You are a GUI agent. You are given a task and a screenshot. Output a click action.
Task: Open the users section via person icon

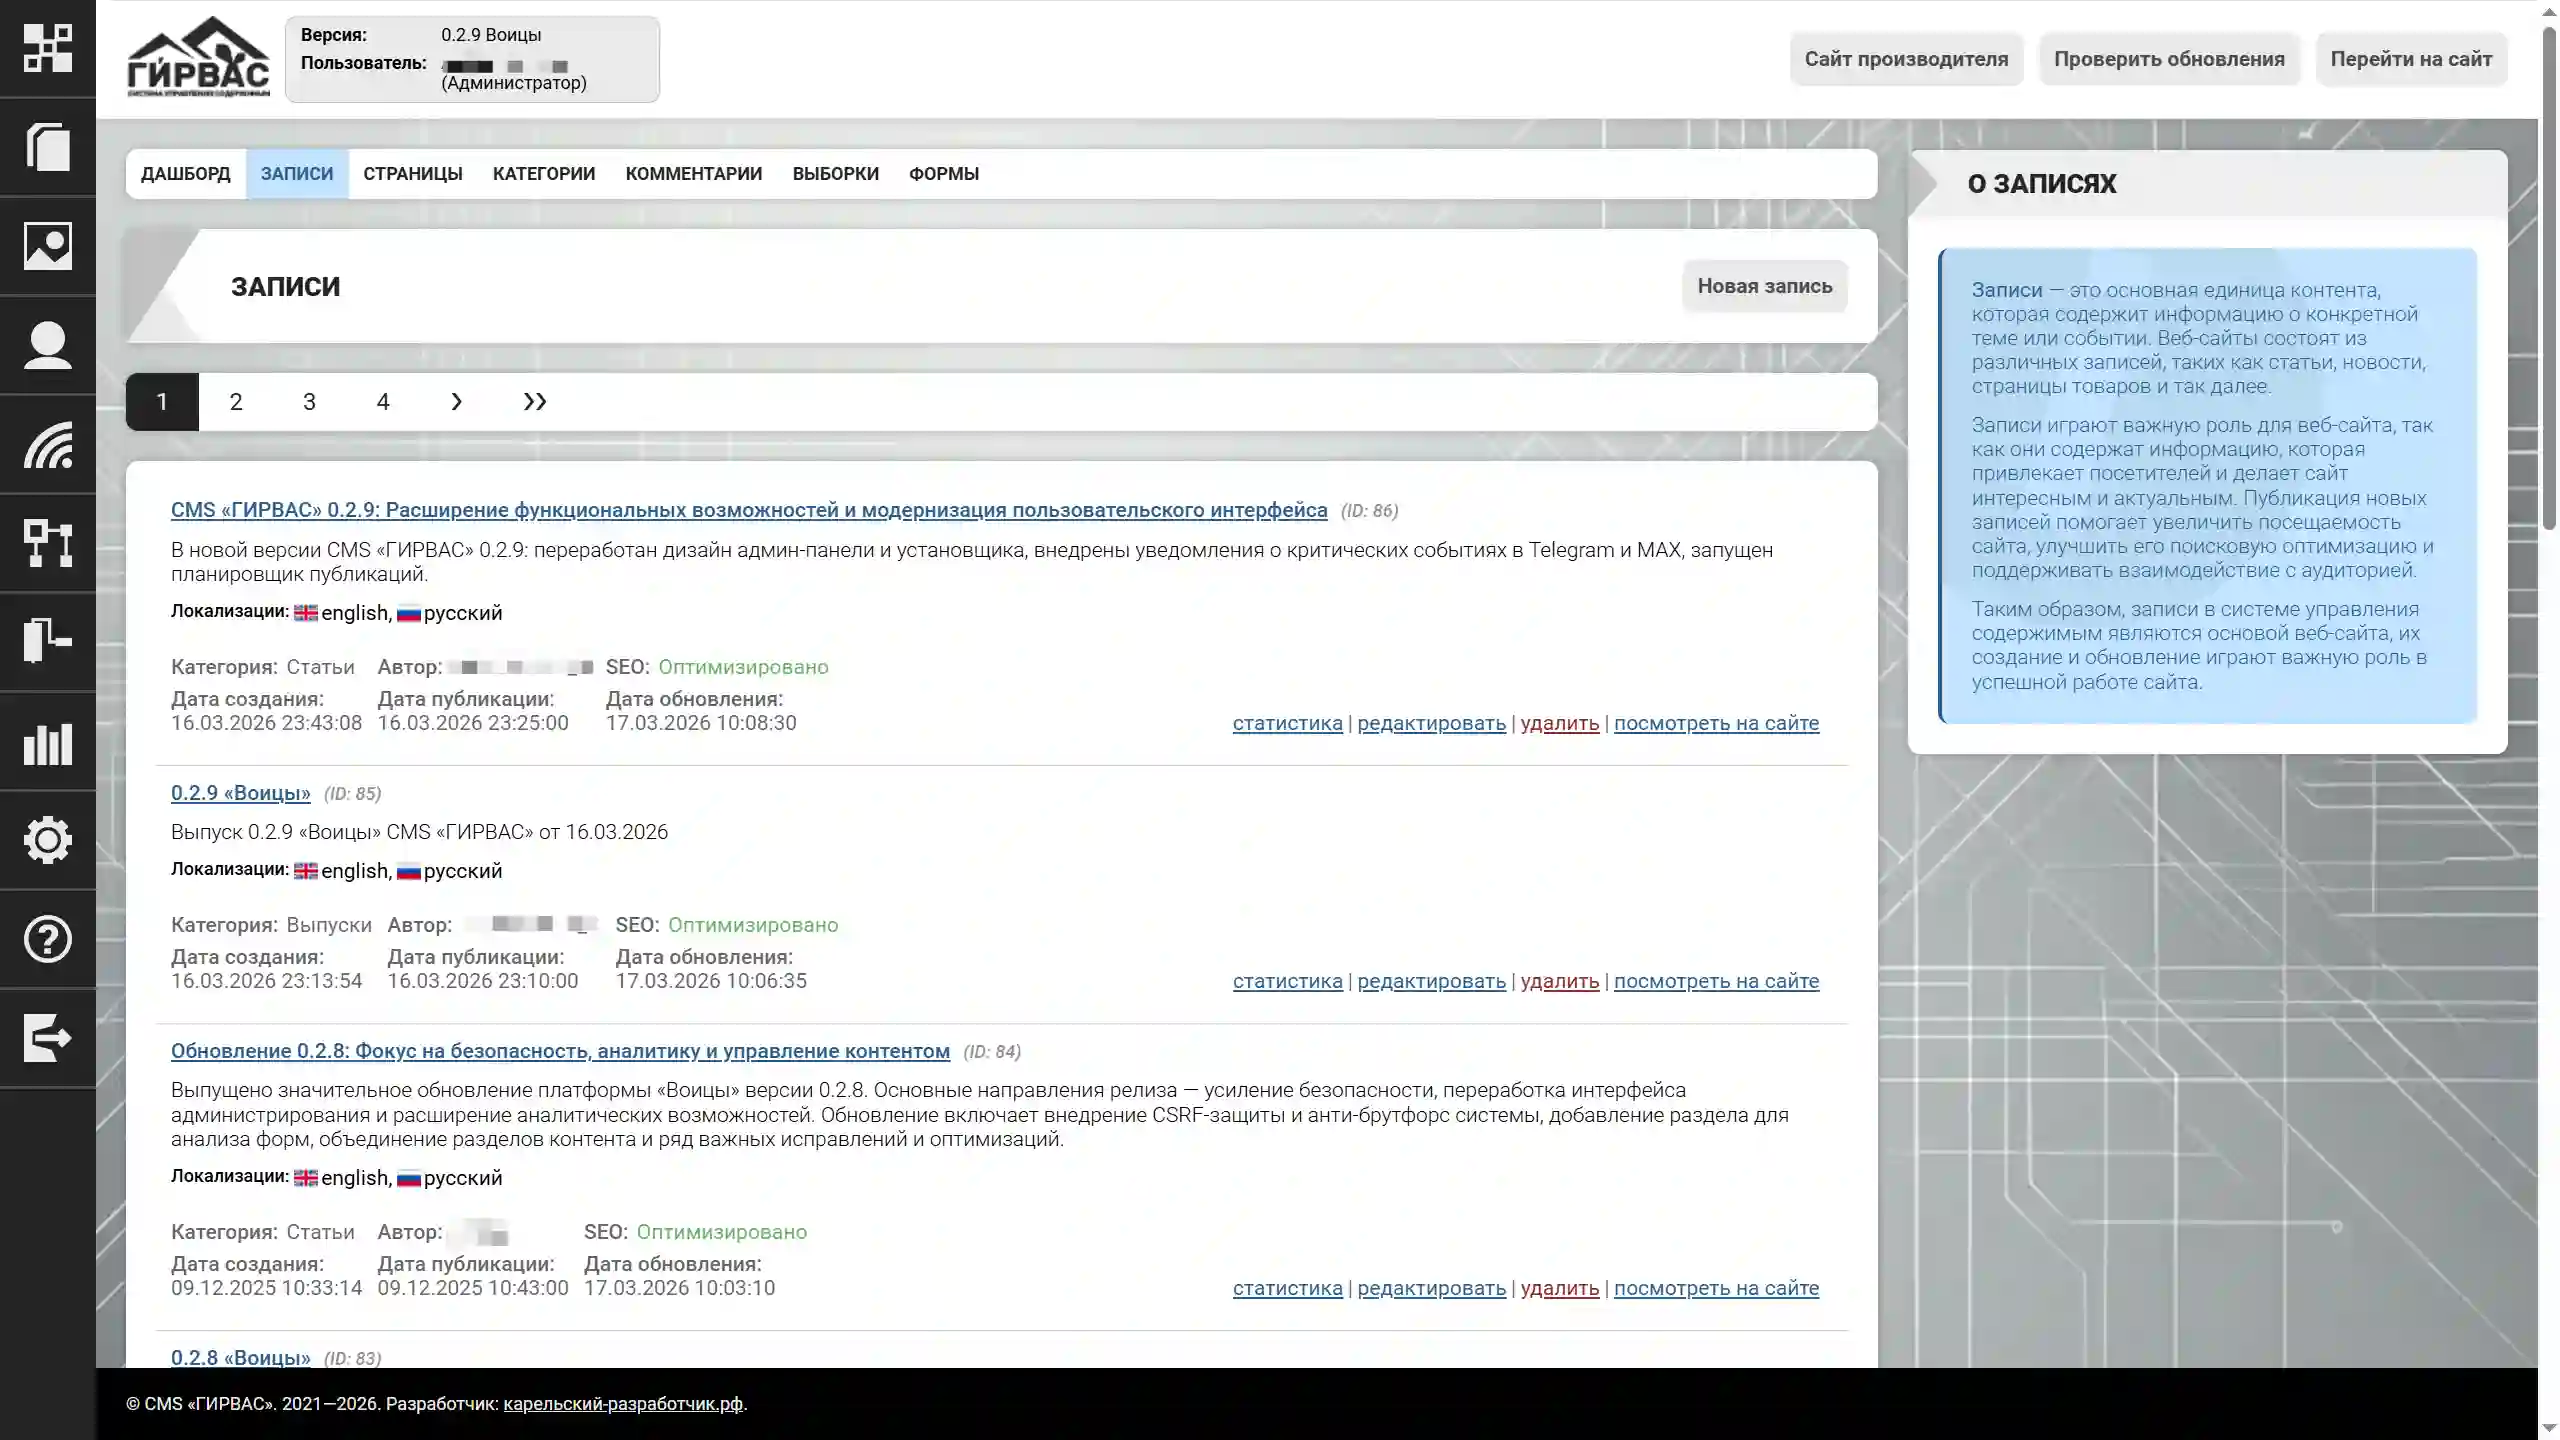click(48, 344)
